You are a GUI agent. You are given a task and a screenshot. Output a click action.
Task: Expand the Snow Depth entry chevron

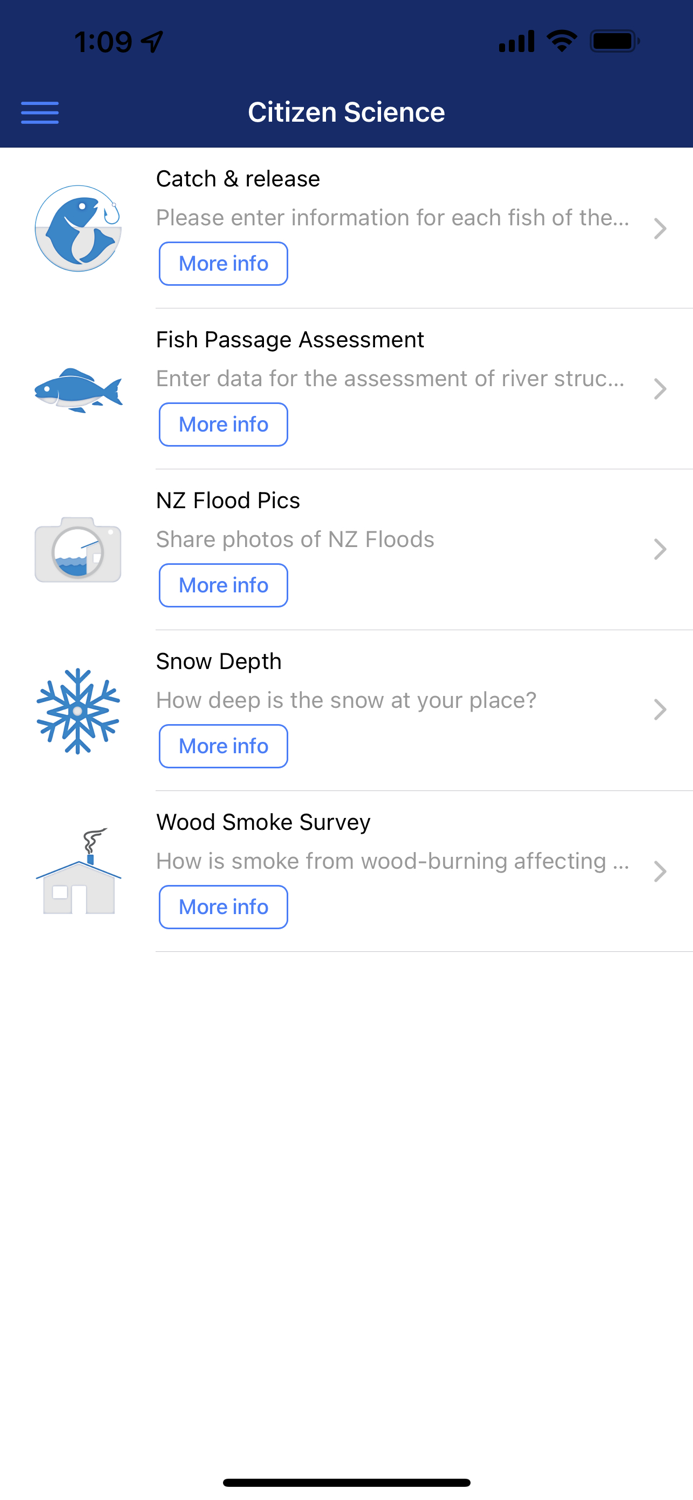(659, 710)
